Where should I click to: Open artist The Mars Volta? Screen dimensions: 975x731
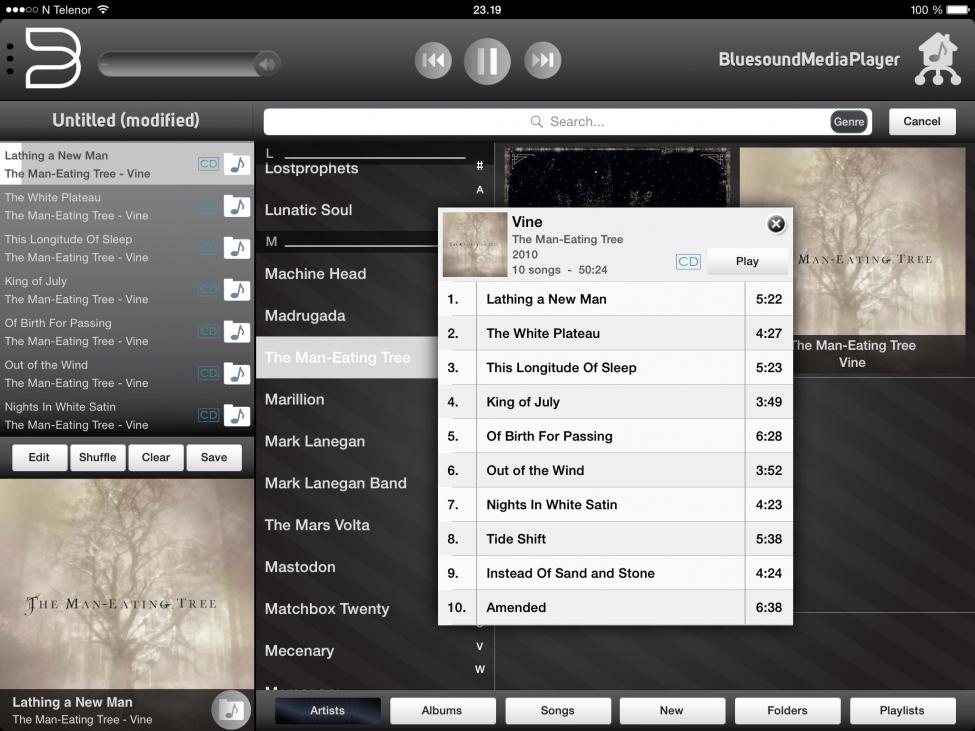[317, 525]
